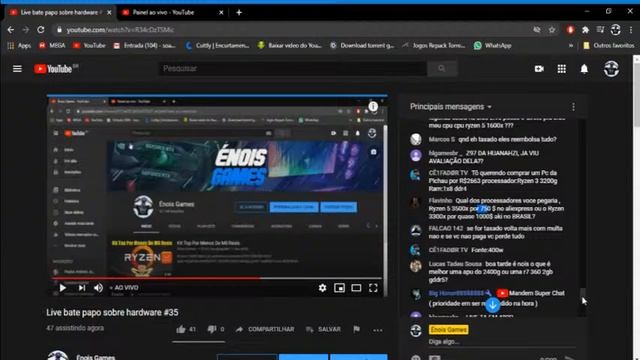Click the AO VIVO live indicator
This screenshot has width=640, height=360.
[x=124, y=288]
